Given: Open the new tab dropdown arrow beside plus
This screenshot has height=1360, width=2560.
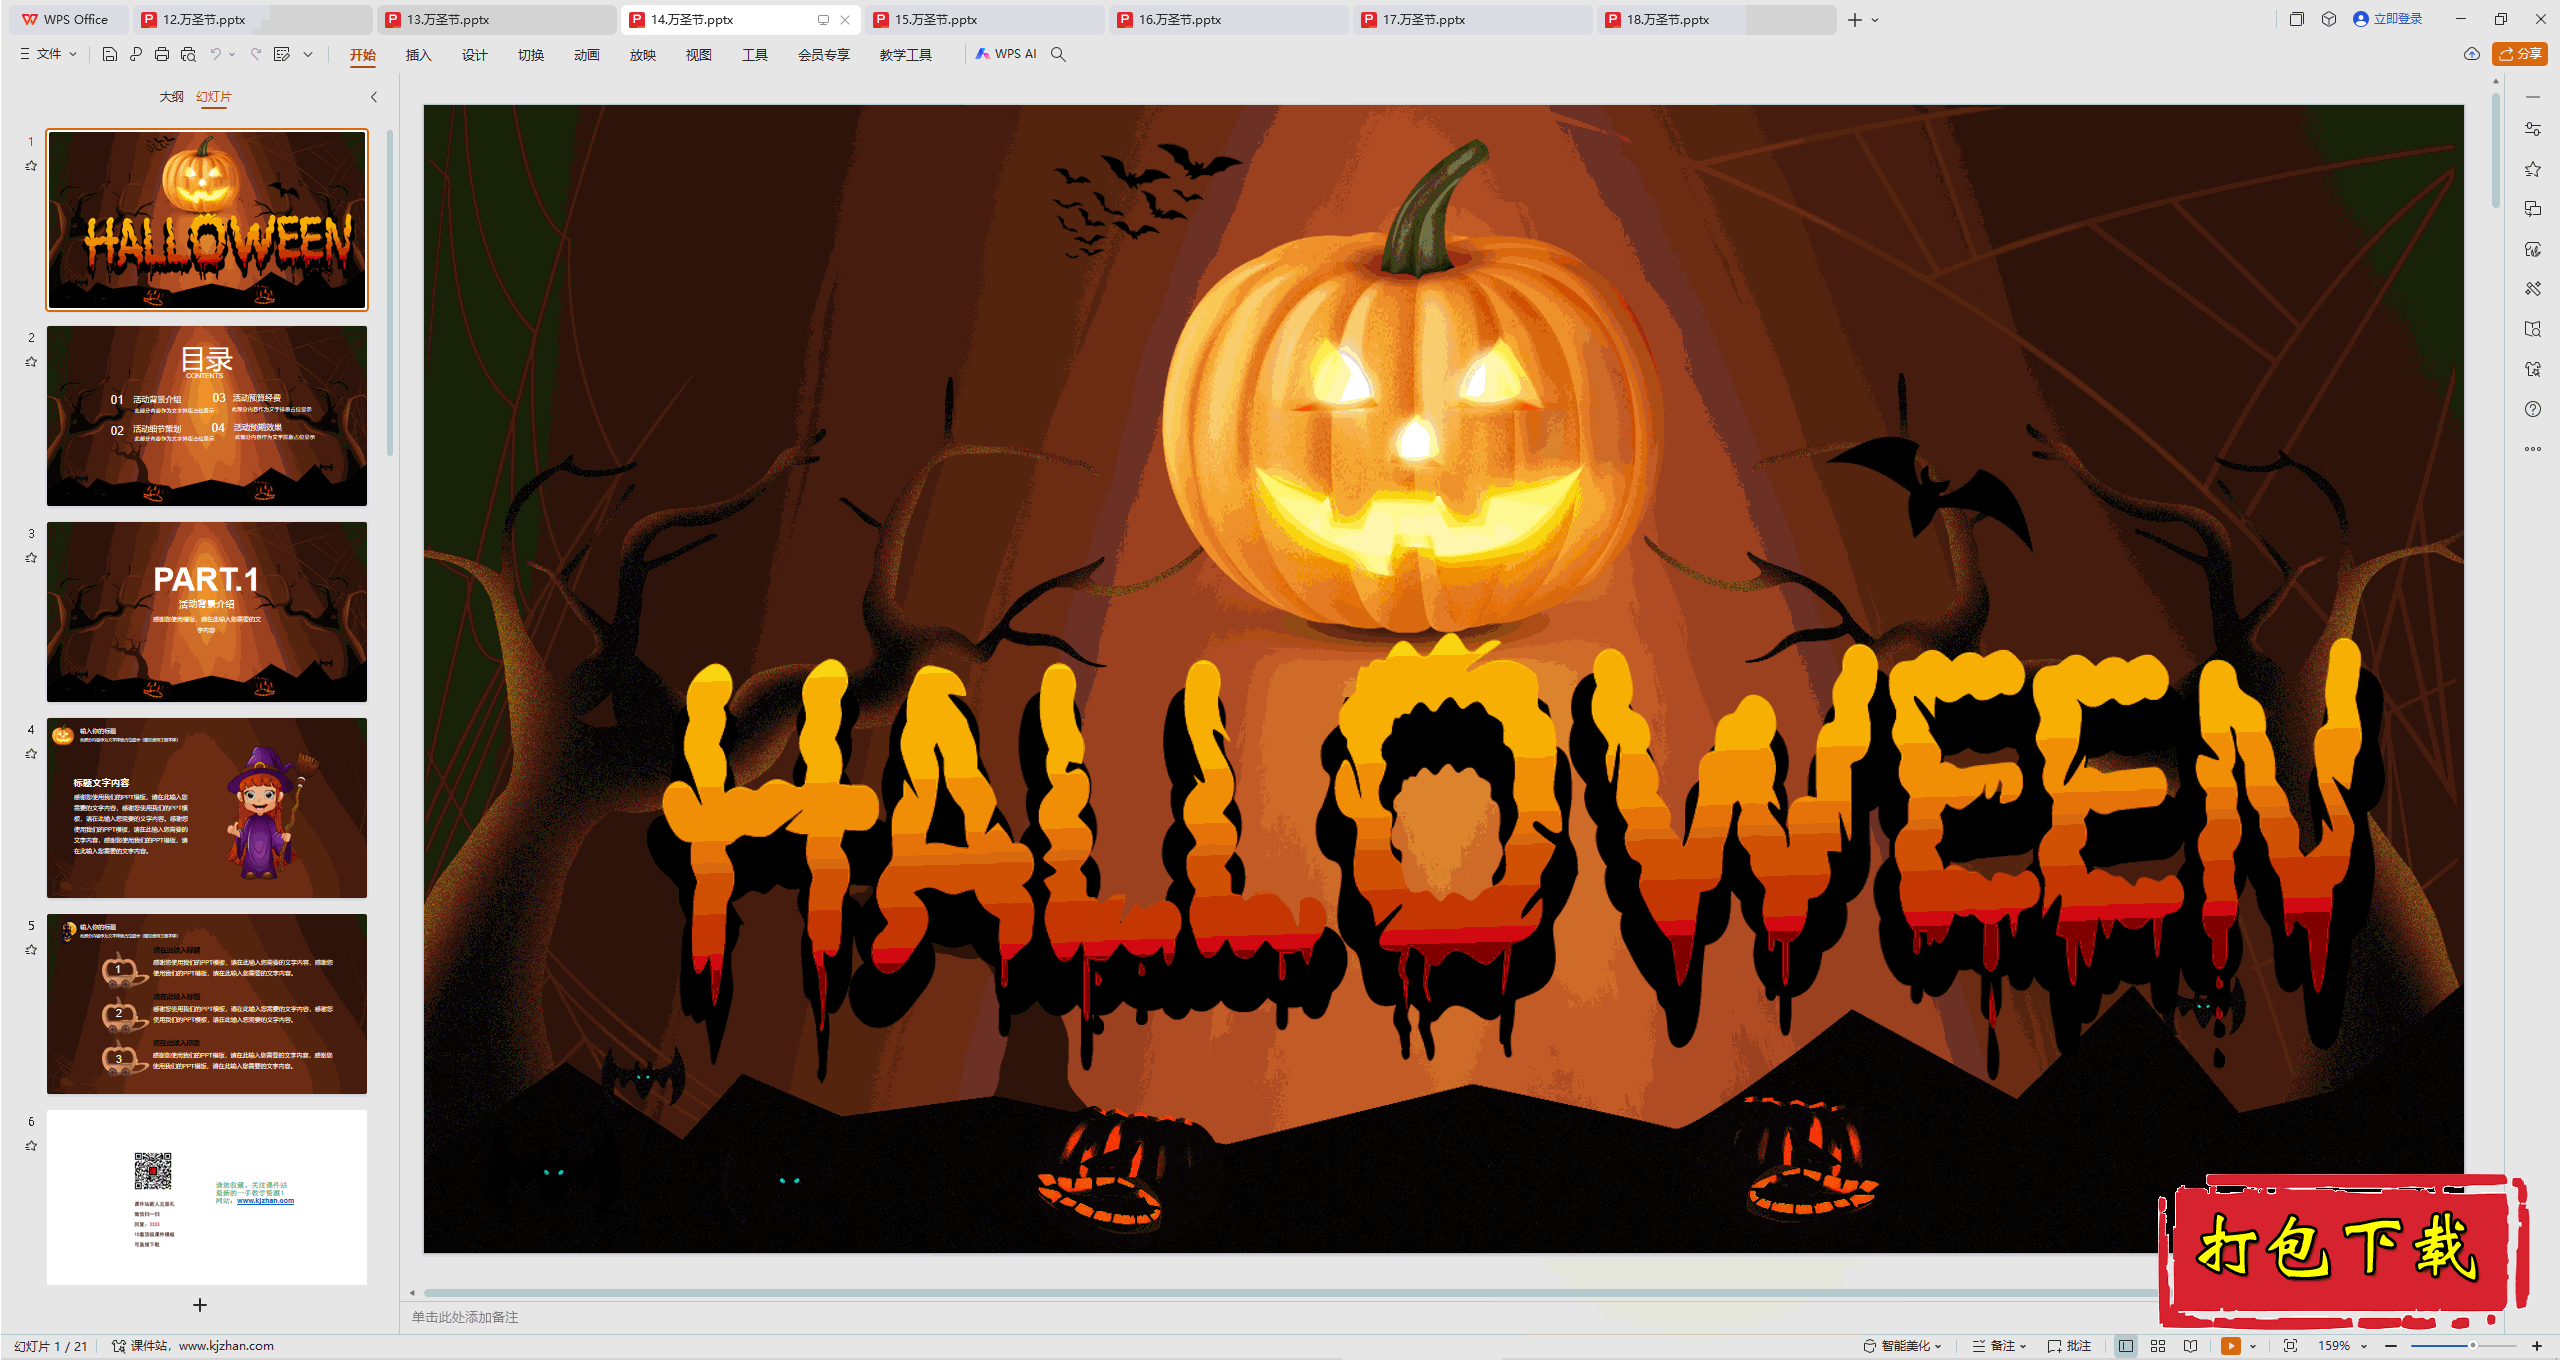Looking at the screenshot, I should coord(1875,20).
